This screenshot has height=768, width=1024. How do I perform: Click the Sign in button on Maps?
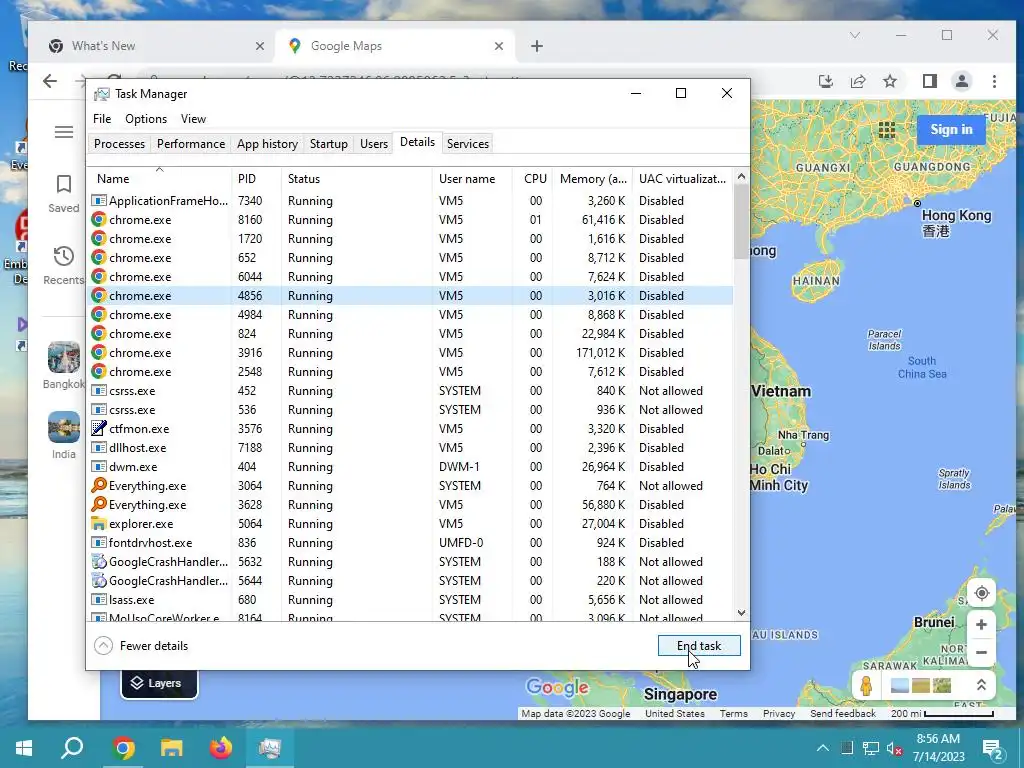tap(952, 129)
